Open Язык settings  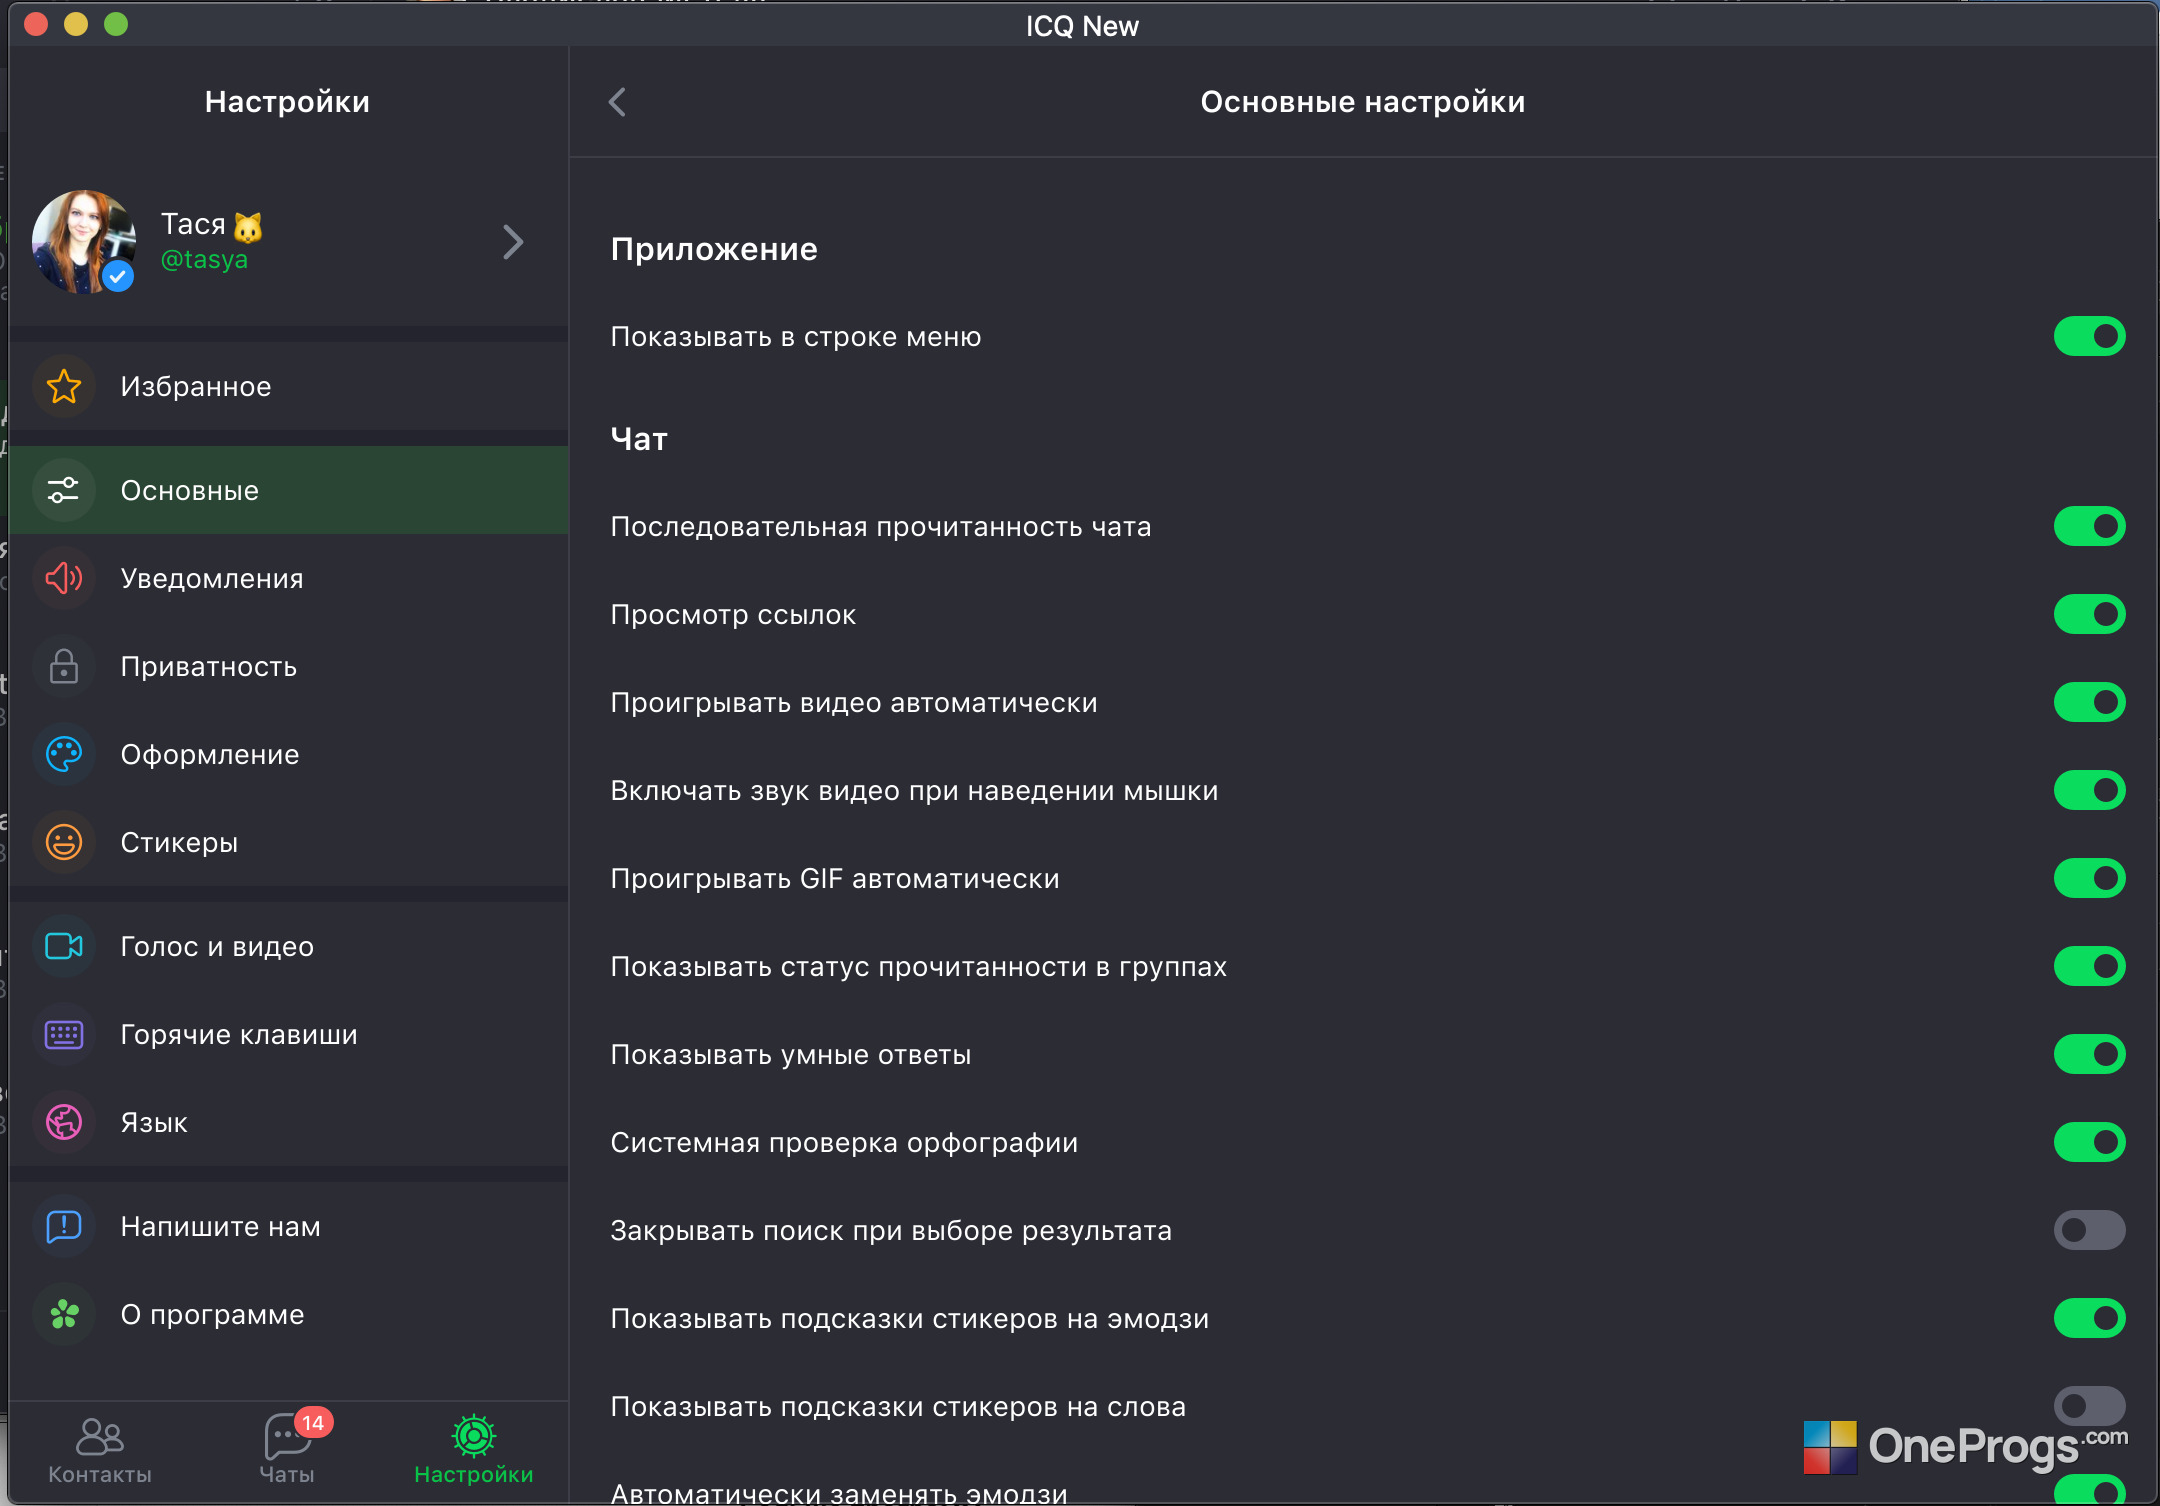pos(289,1122)
